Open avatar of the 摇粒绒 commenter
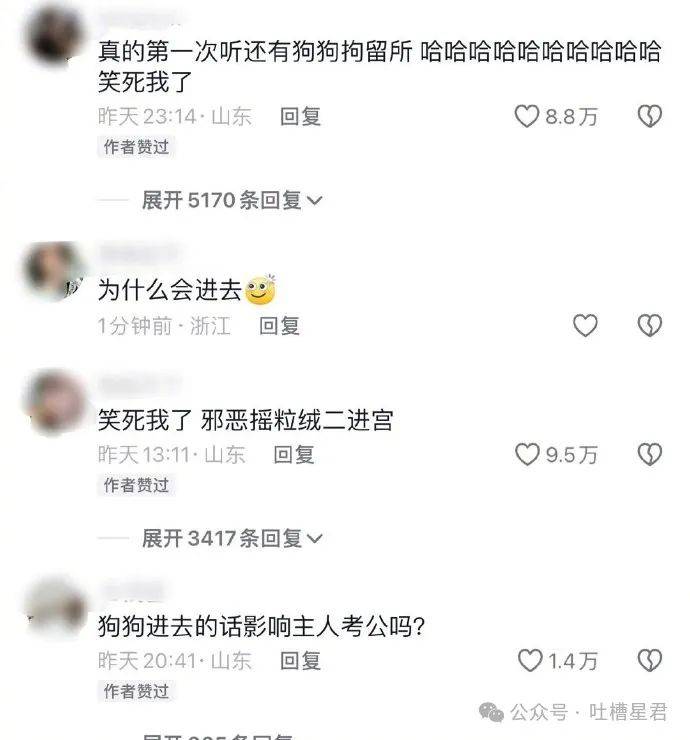The height and width of the screenshot is (740, 690). point(56,401)
